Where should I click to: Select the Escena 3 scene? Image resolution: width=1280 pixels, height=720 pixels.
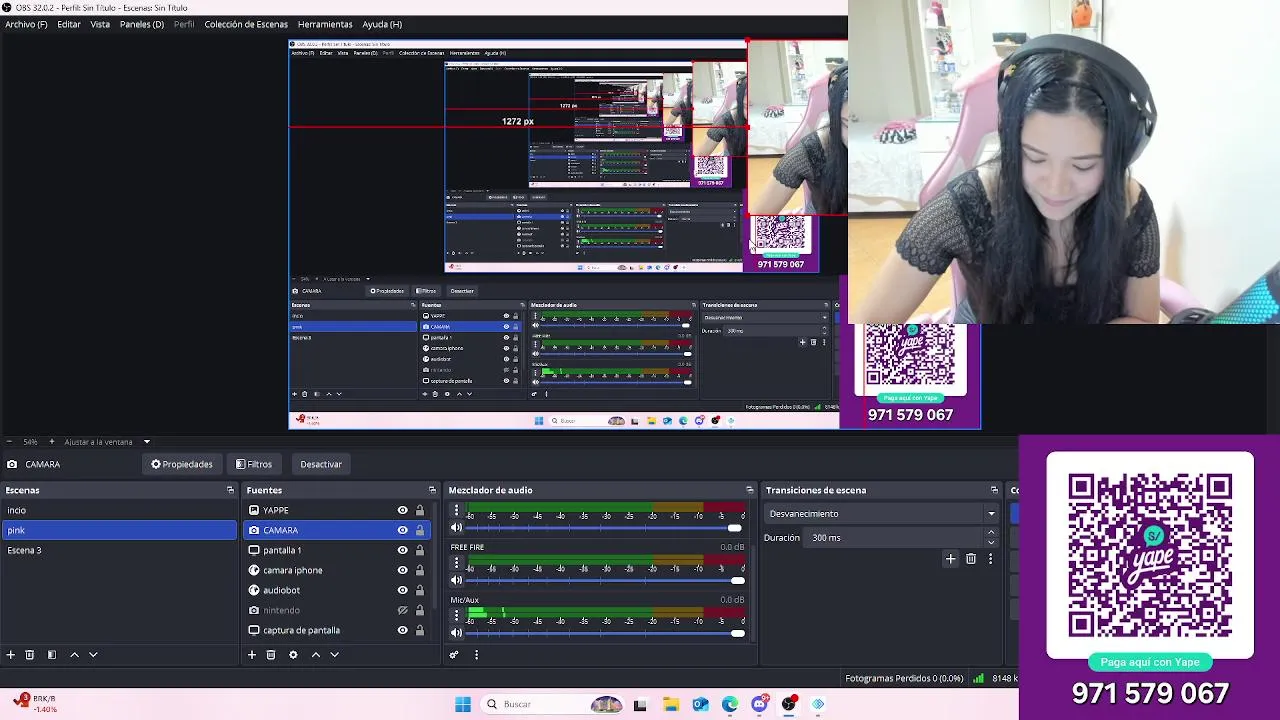[x=119, y=550]
